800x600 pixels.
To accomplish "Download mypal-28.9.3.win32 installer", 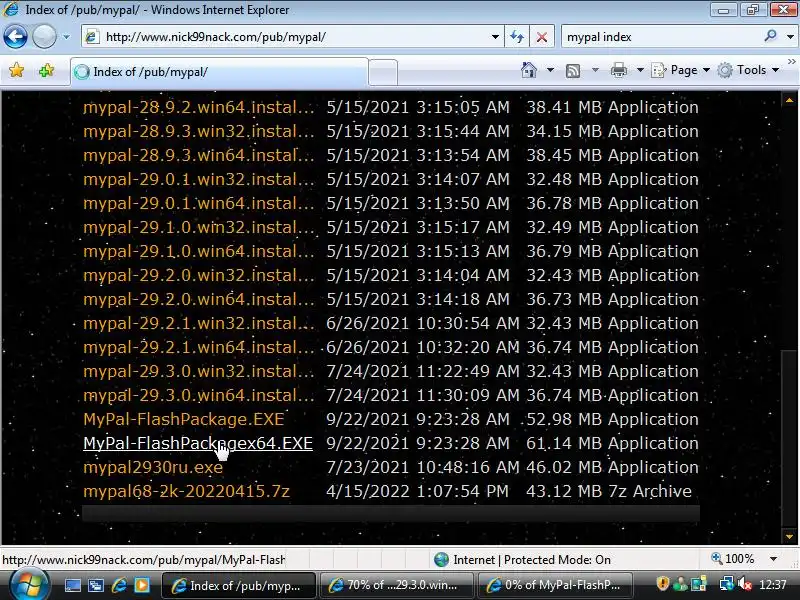I will tap(198, 131).
